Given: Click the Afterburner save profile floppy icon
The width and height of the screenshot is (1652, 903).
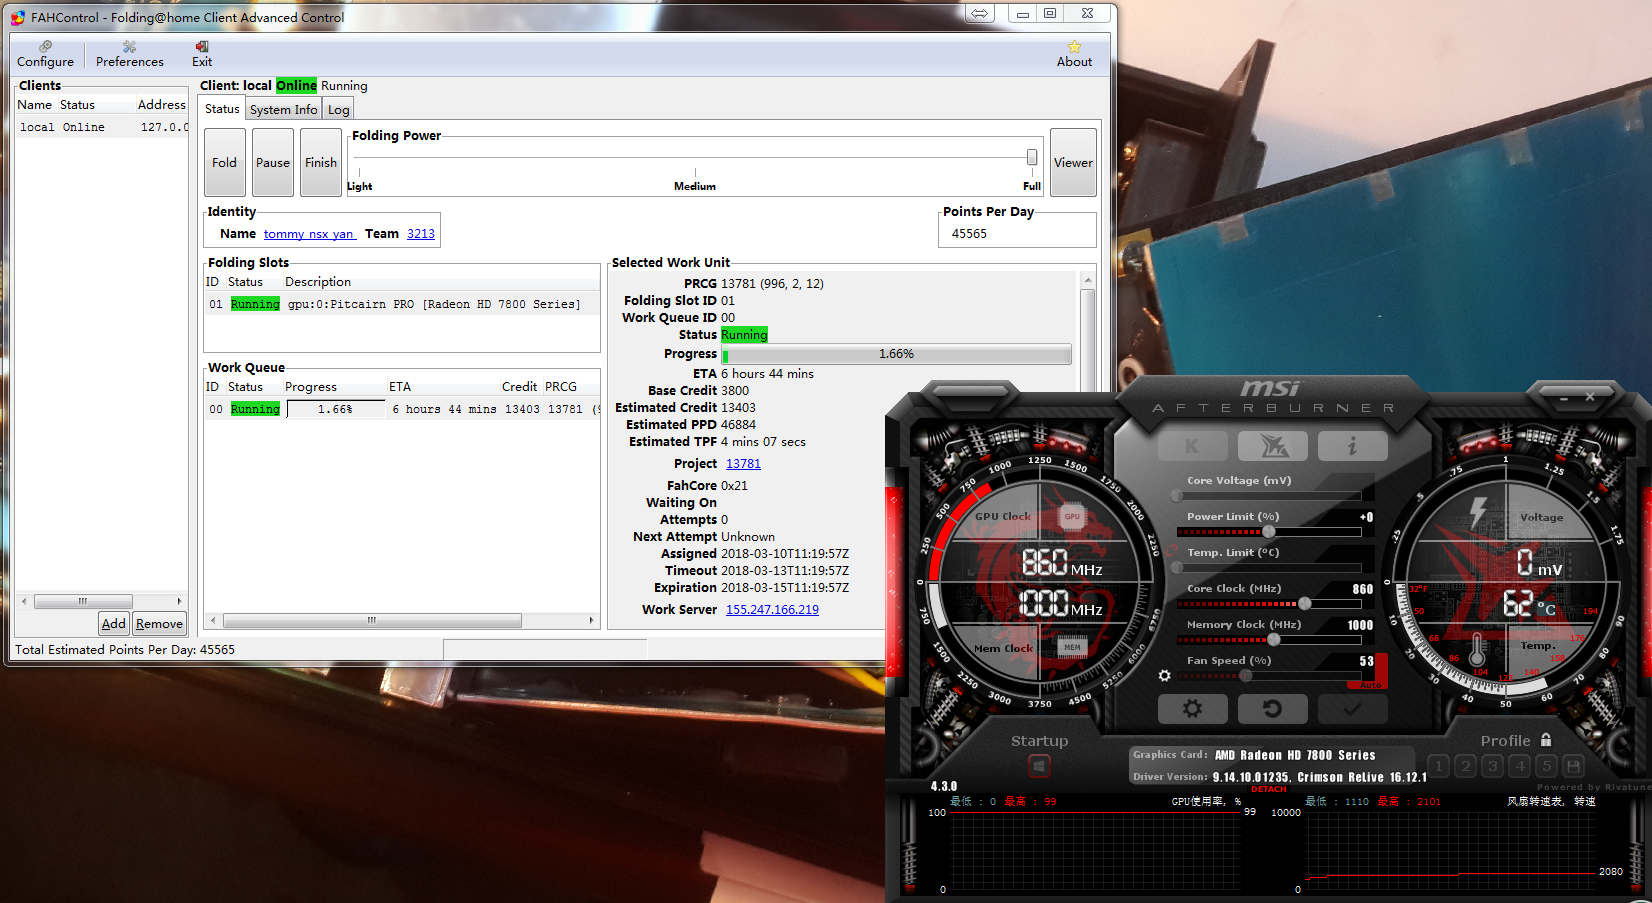Looking at the screenshot, I should tap(1573, 766).
